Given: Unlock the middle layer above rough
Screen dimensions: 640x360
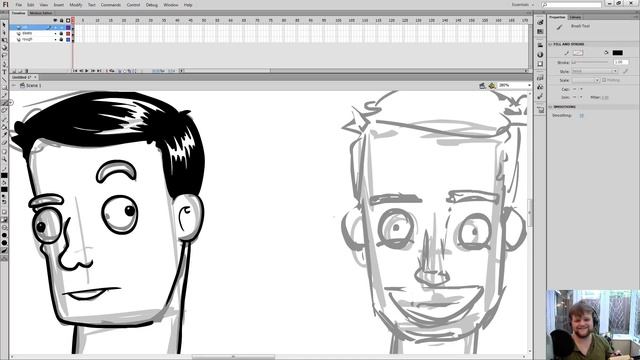Looking at the screenshot, I should point(62,33).
